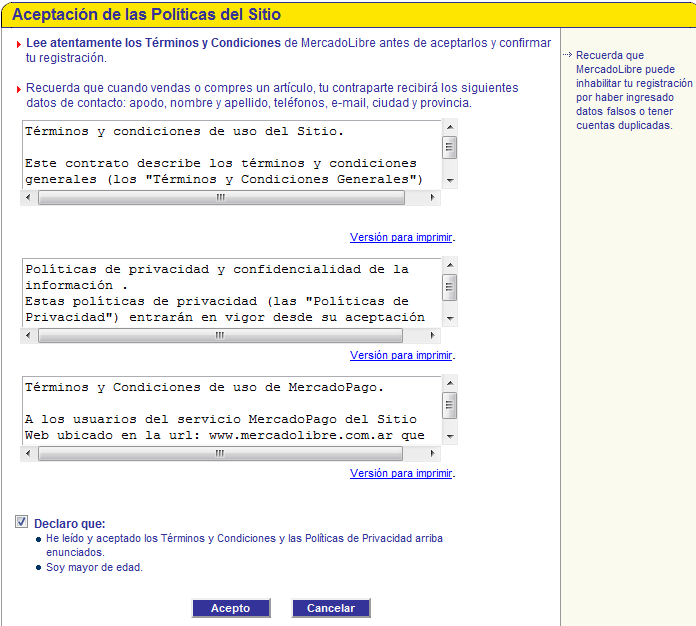Click the Cancelar button
This screenshot has height=626, width=696.
(331, 608)
